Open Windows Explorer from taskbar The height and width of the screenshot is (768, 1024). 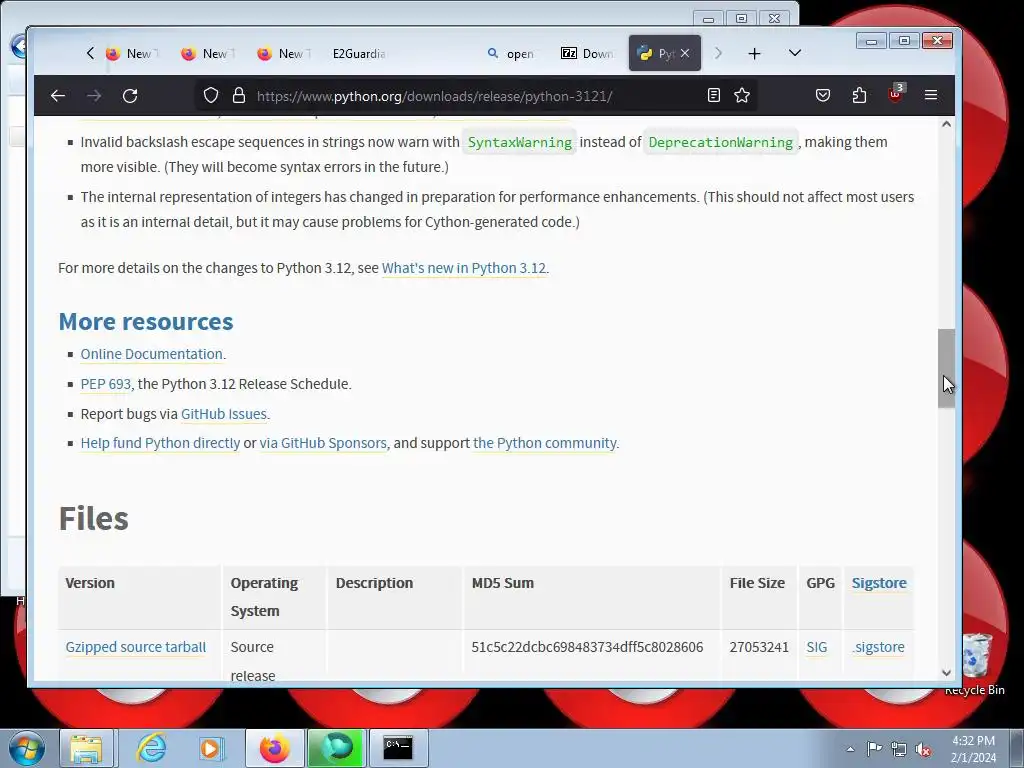[x=86, y=748]
